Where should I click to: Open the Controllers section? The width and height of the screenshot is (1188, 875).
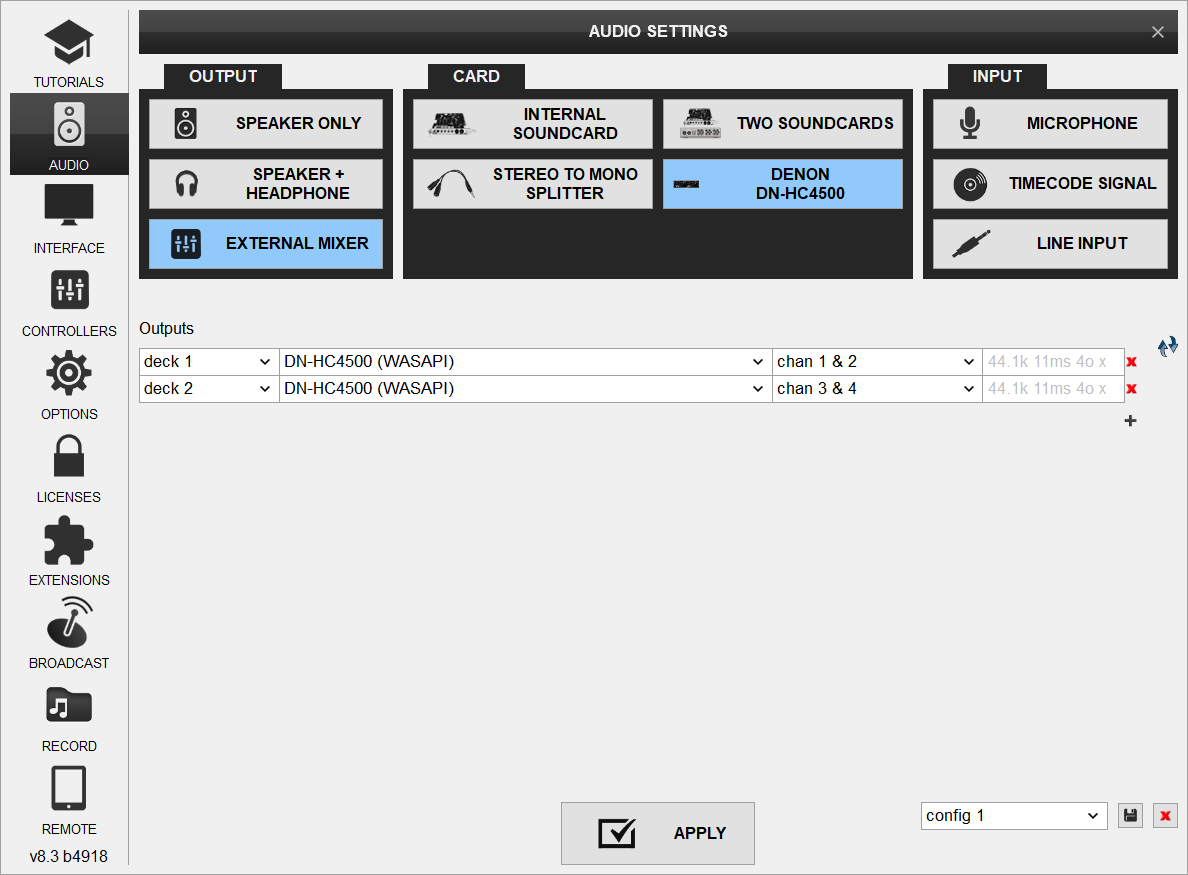click(69, 302)
